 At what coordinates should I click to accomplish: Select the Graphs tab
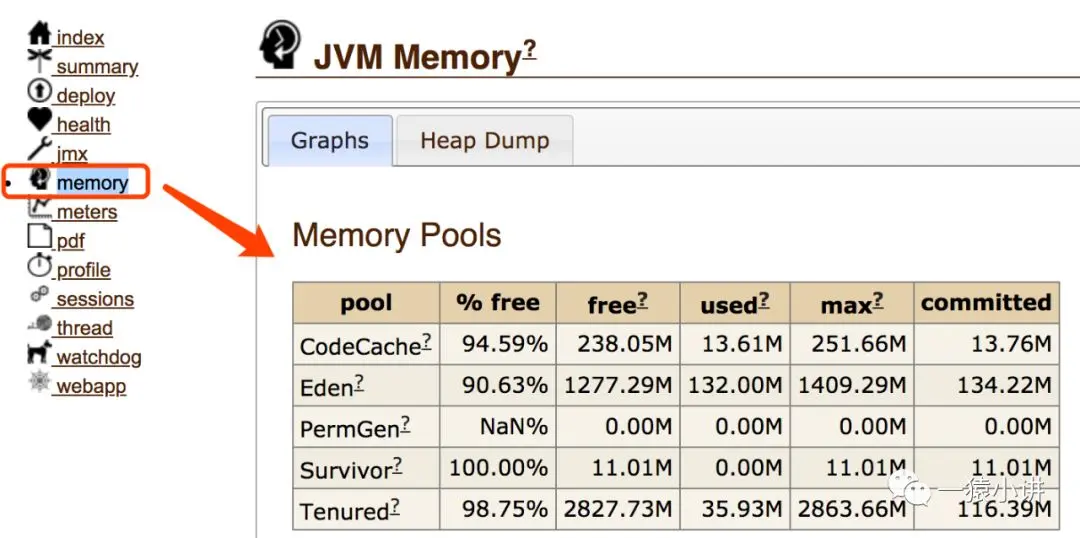click(330, 141)
